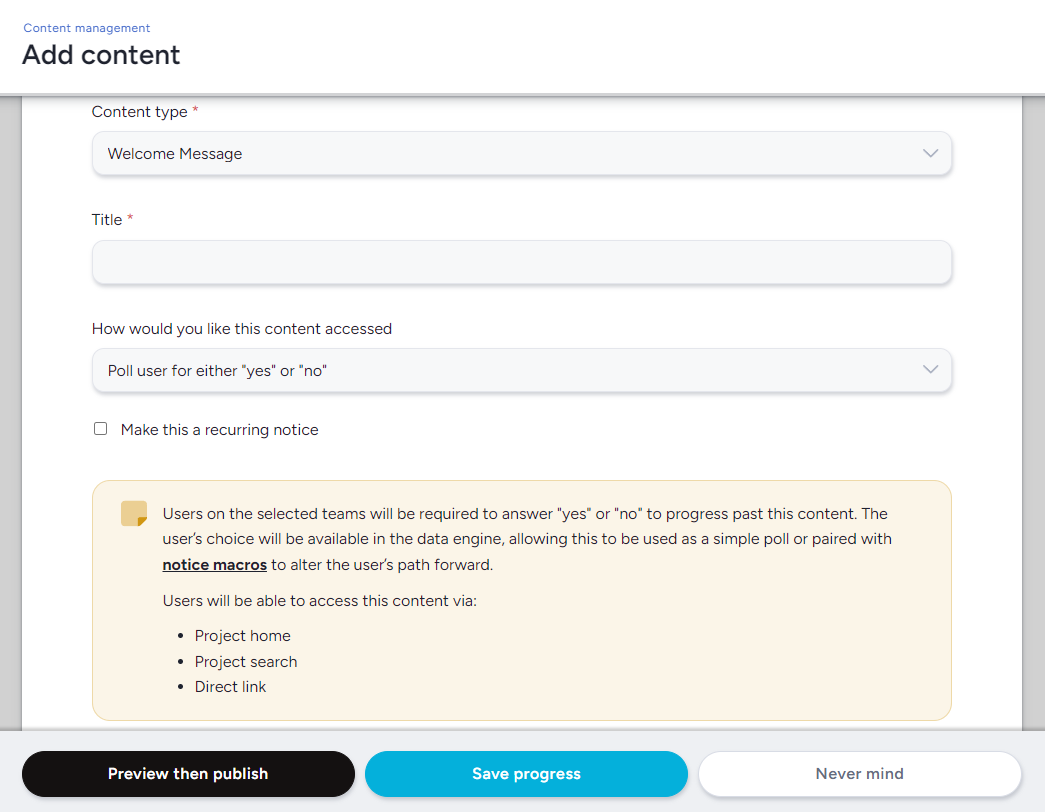
Task: Click the "How would you like this content accessed" label
Action: click(x=241, y=328)
